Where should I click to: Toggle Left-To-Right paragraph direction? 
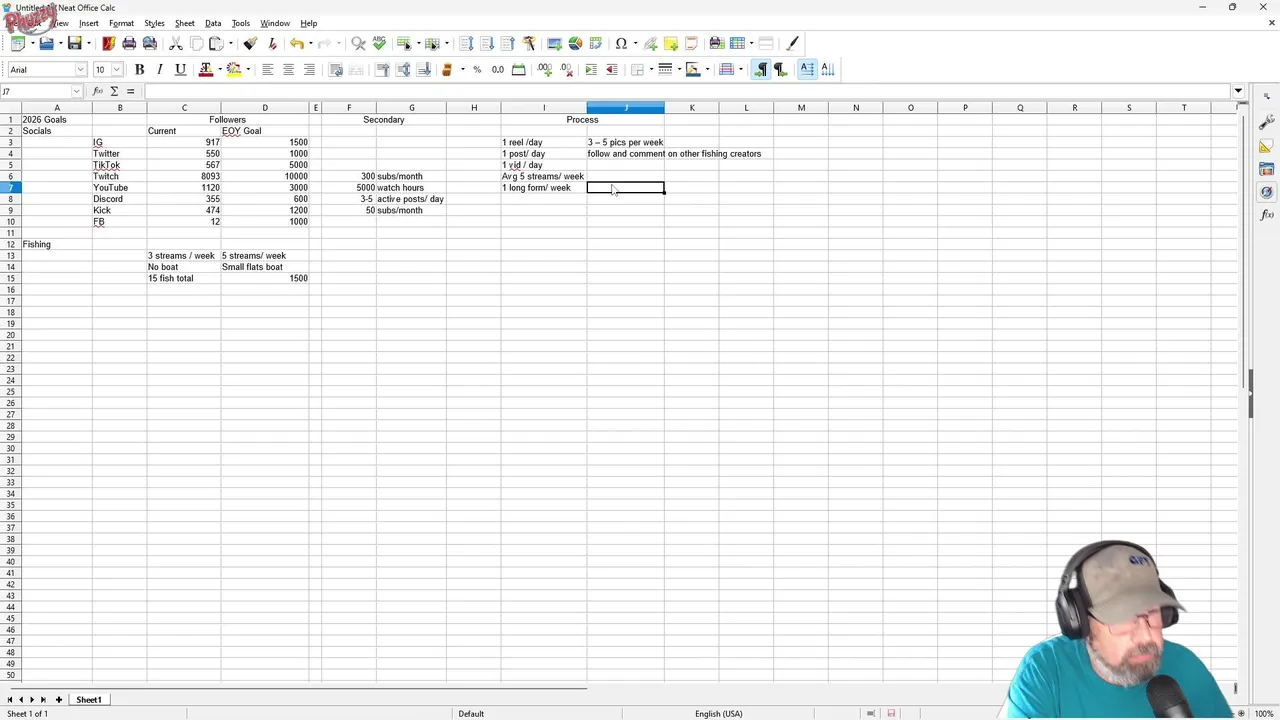tap(761, 69)
